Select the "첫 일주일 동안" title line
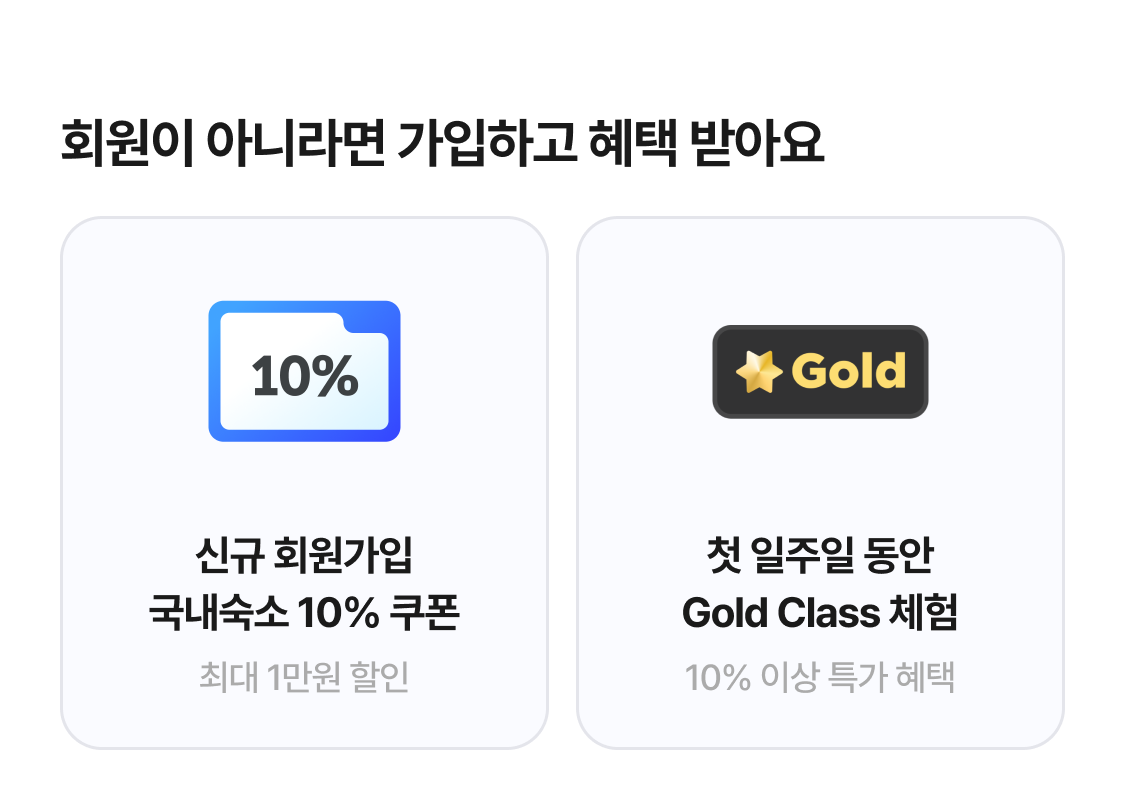 click(x=820, y=556)
